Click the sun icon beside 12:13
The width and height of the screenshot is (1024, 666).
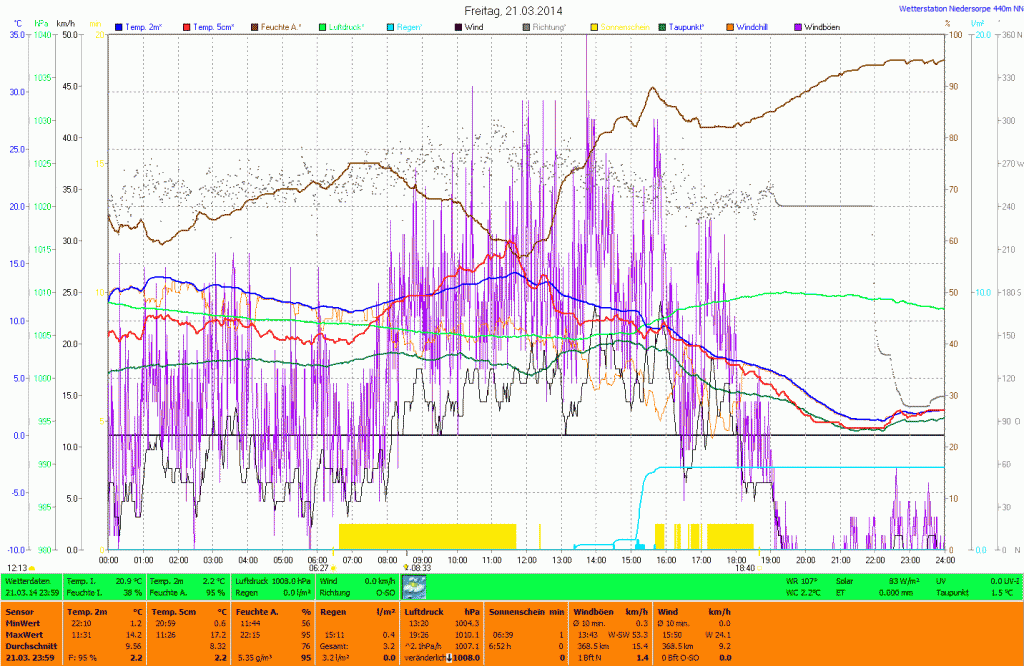[x=32, y=568]
